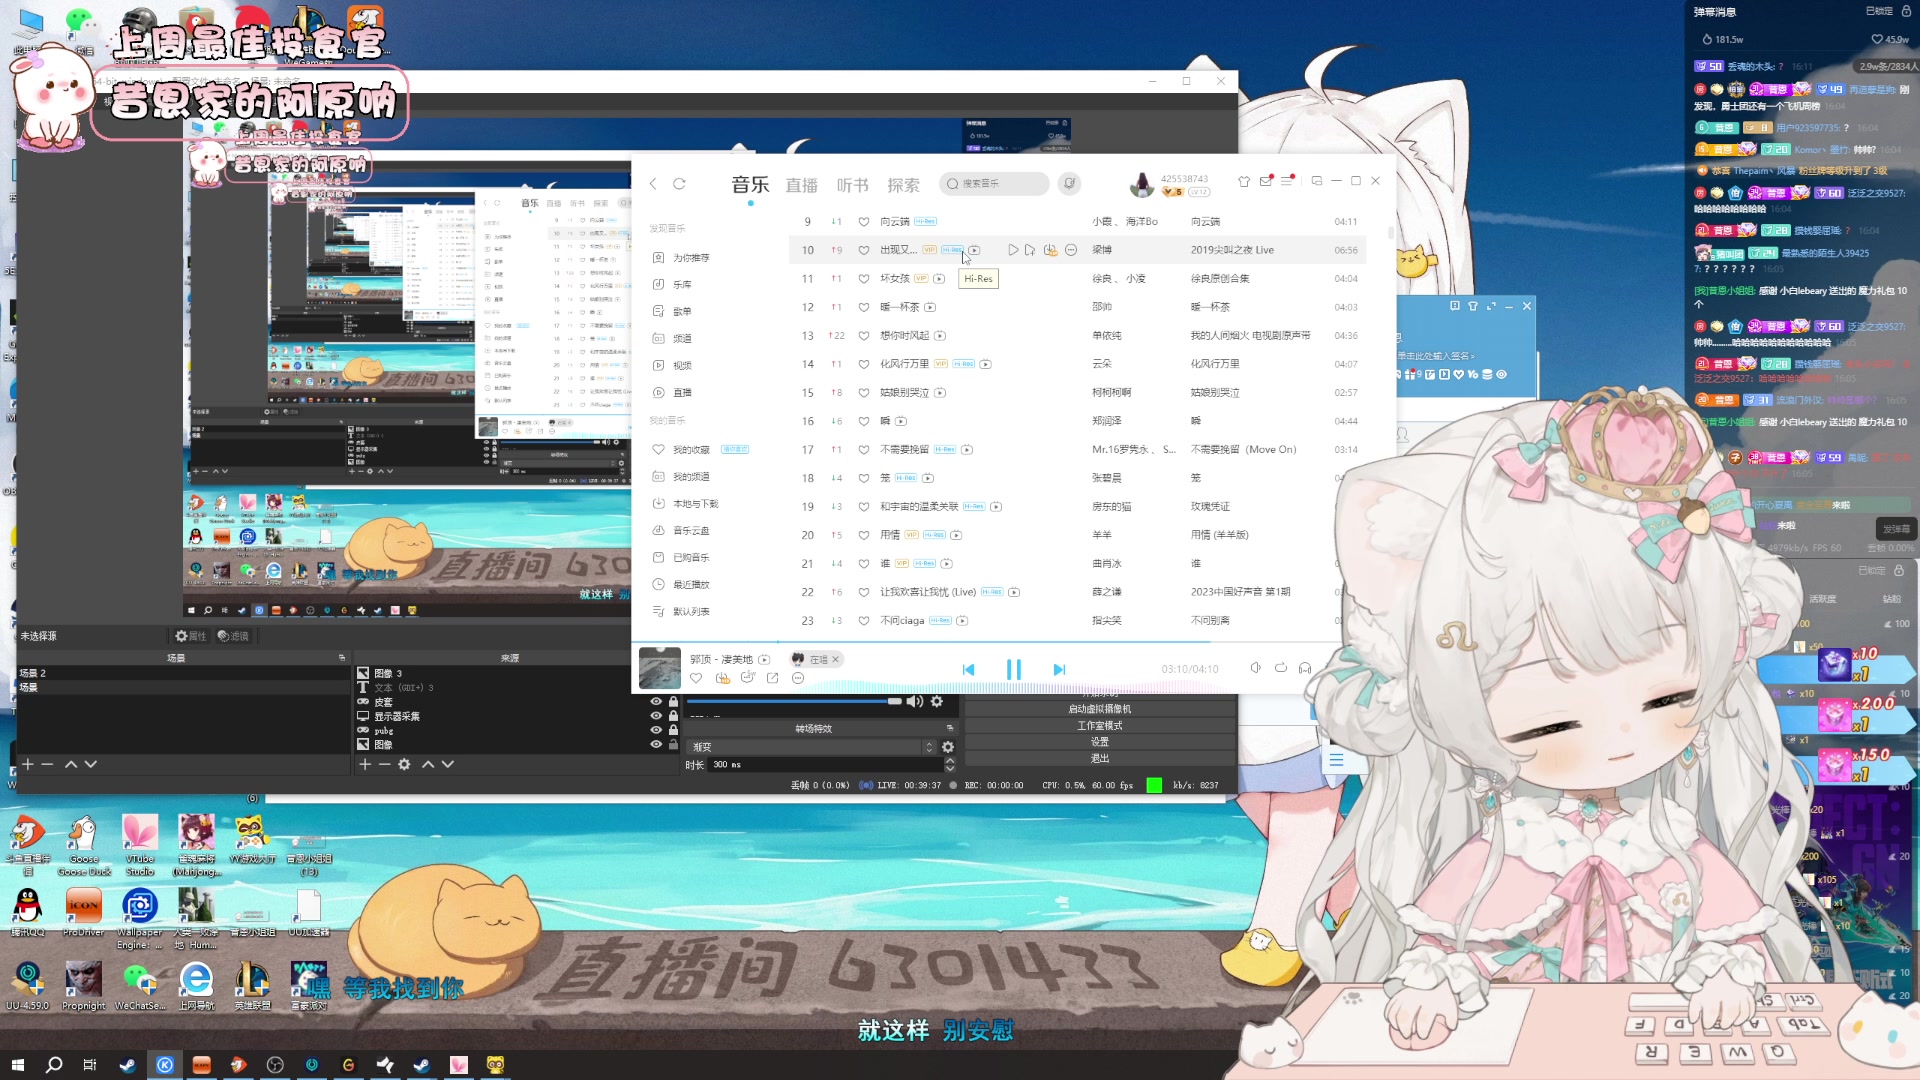Toggle visibility of 显示器采集 source
Viewport: 1920px width, 1080px height.
click(x=656, y=716)
